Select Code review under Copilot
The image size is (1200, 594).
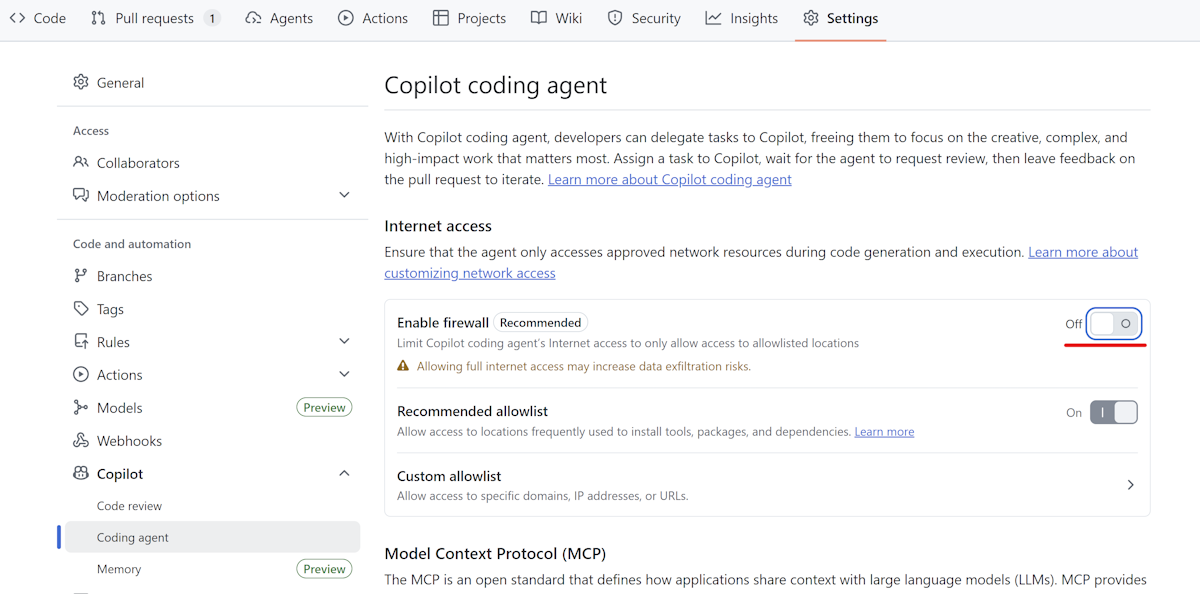pos(129,506)
